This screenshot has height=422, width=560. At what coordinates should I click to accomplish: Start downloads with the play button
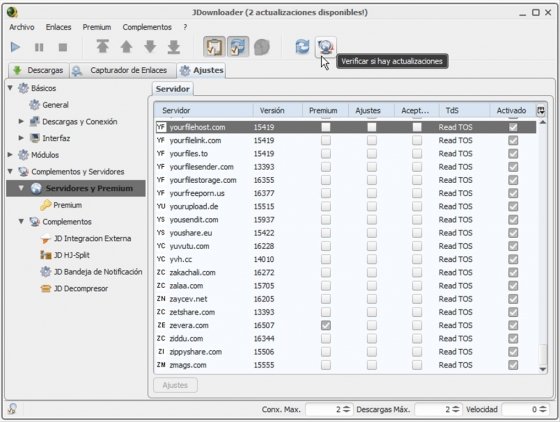tap(15, 47)
